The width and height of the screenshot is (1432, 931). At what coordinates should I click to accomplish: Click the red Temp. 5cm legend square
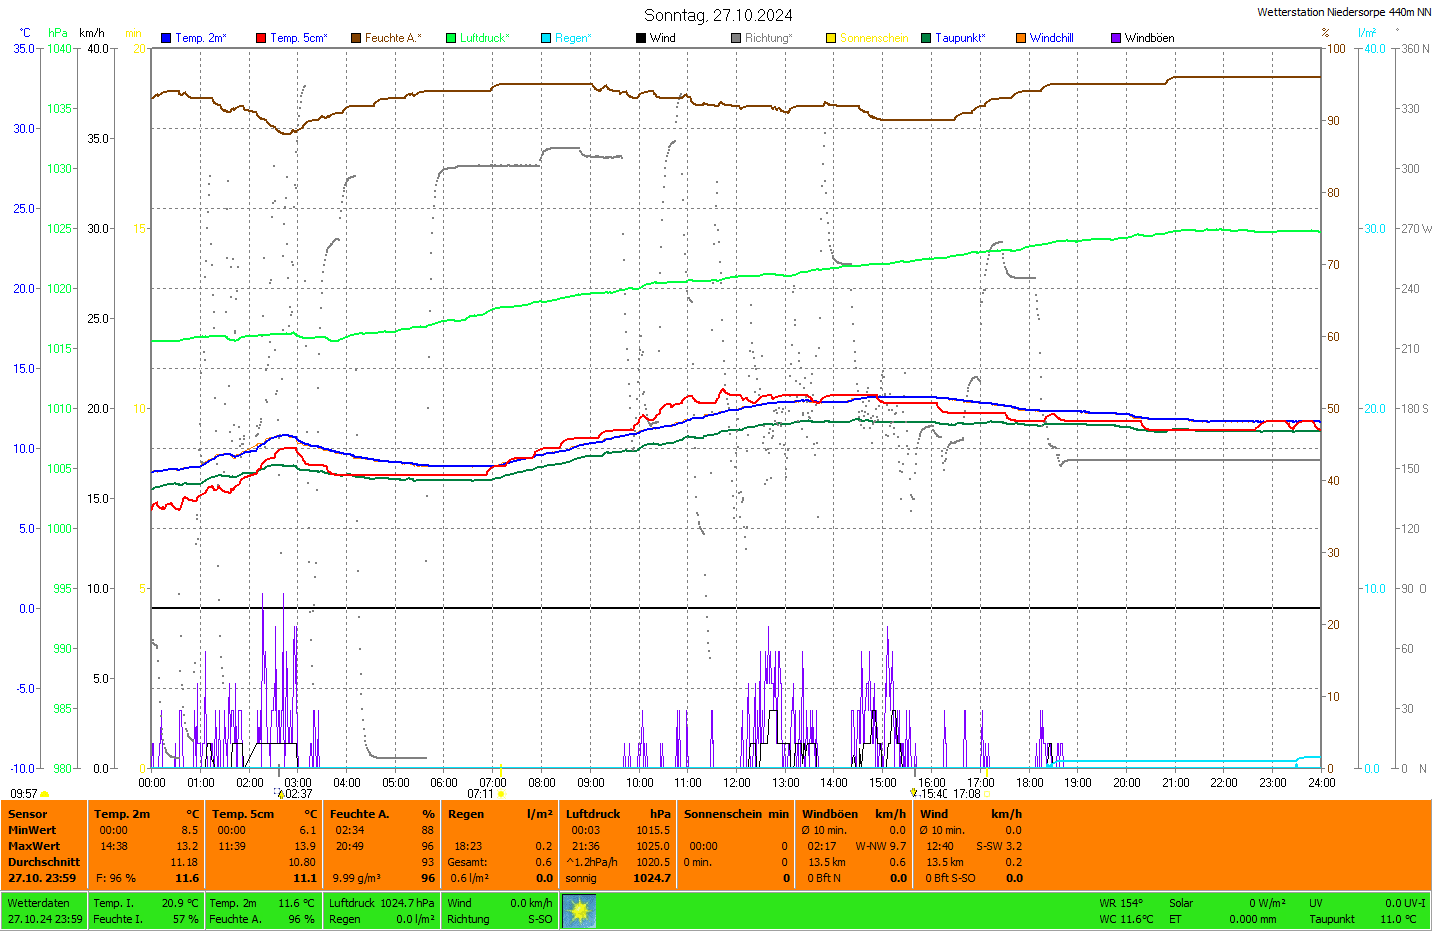coord(261,38)
